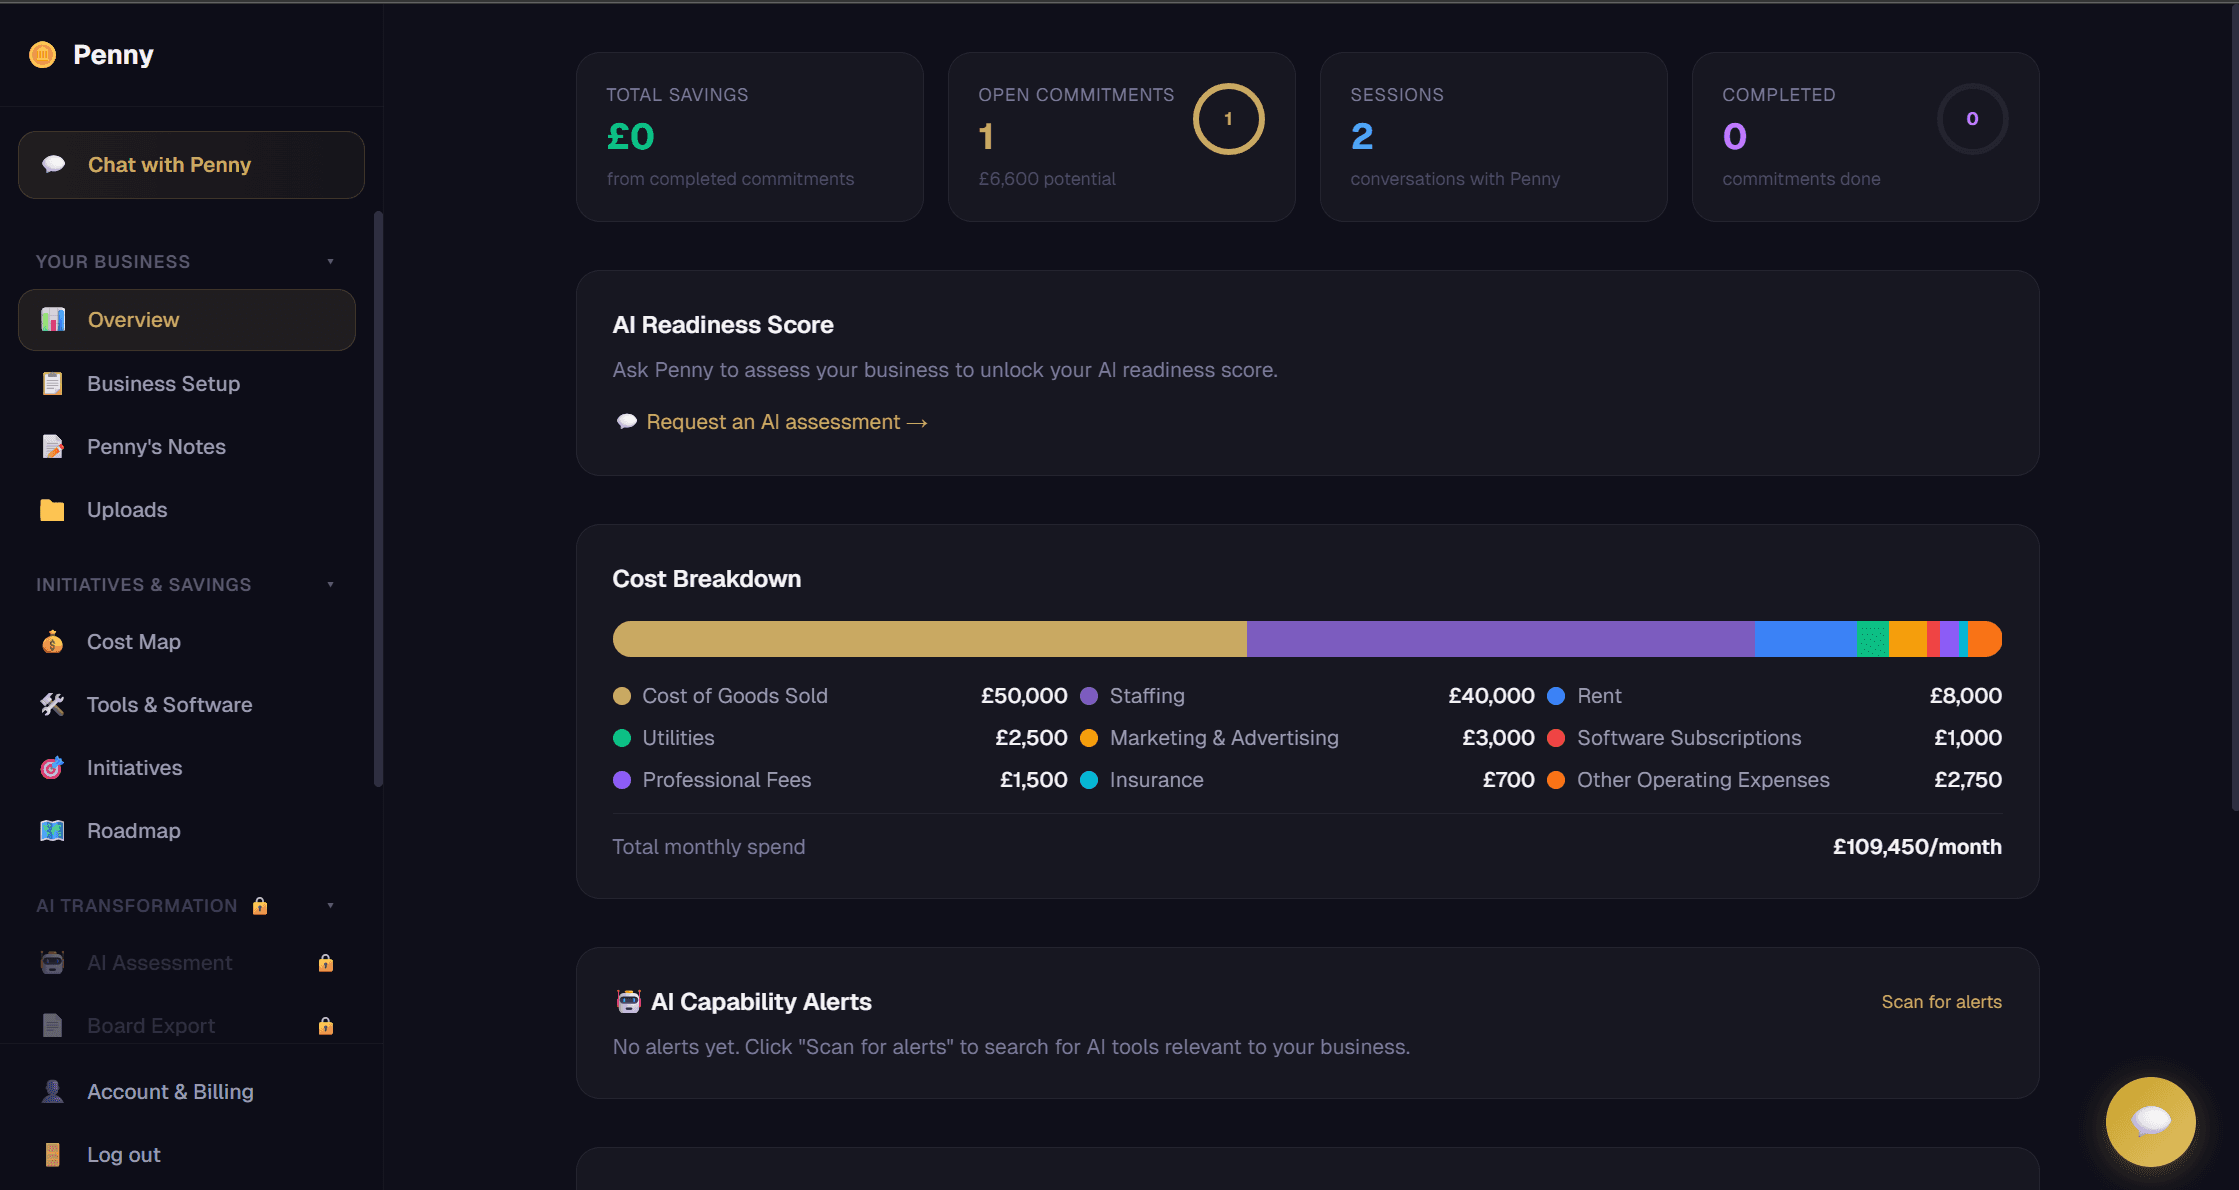Collapse the Your Business section
Screen dimensions: 2239x1190
(332, 261)
